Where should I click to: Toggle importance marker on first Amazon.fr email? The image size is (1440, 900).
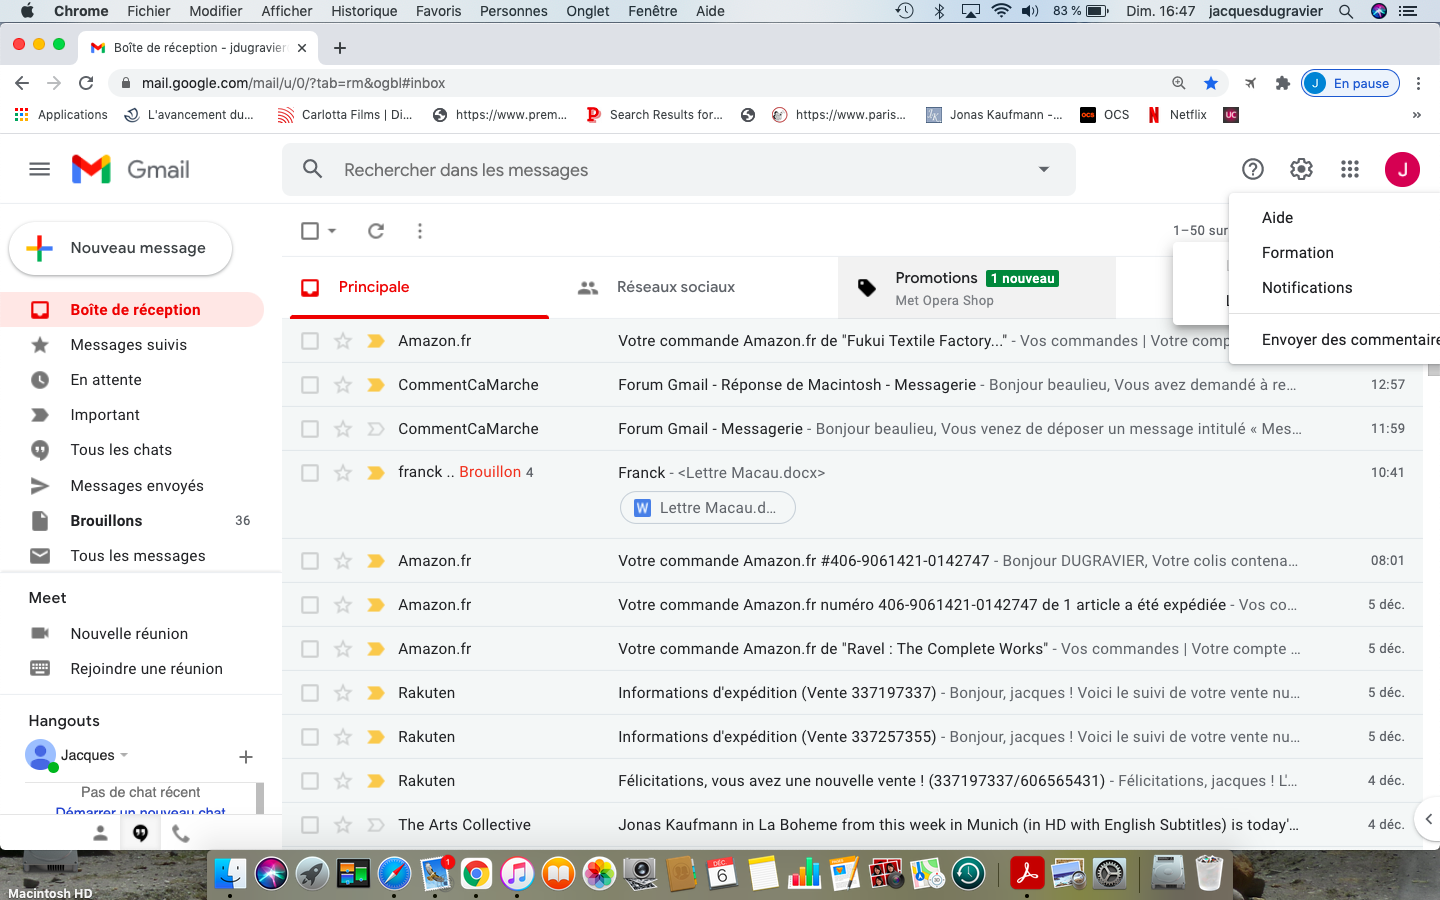coord(376,341)
